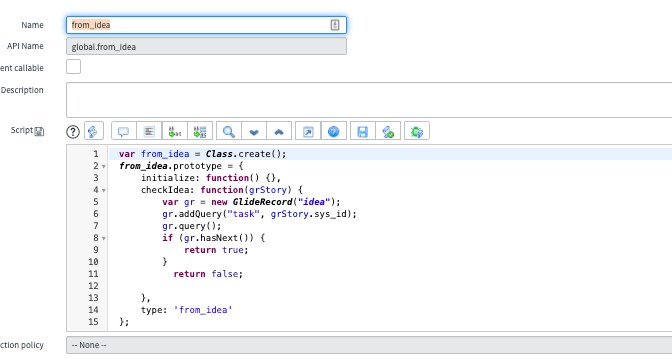Viewport: 672px width, 361px height.
Task: Click the full screen toggle arrow icon
Action: 308,131
